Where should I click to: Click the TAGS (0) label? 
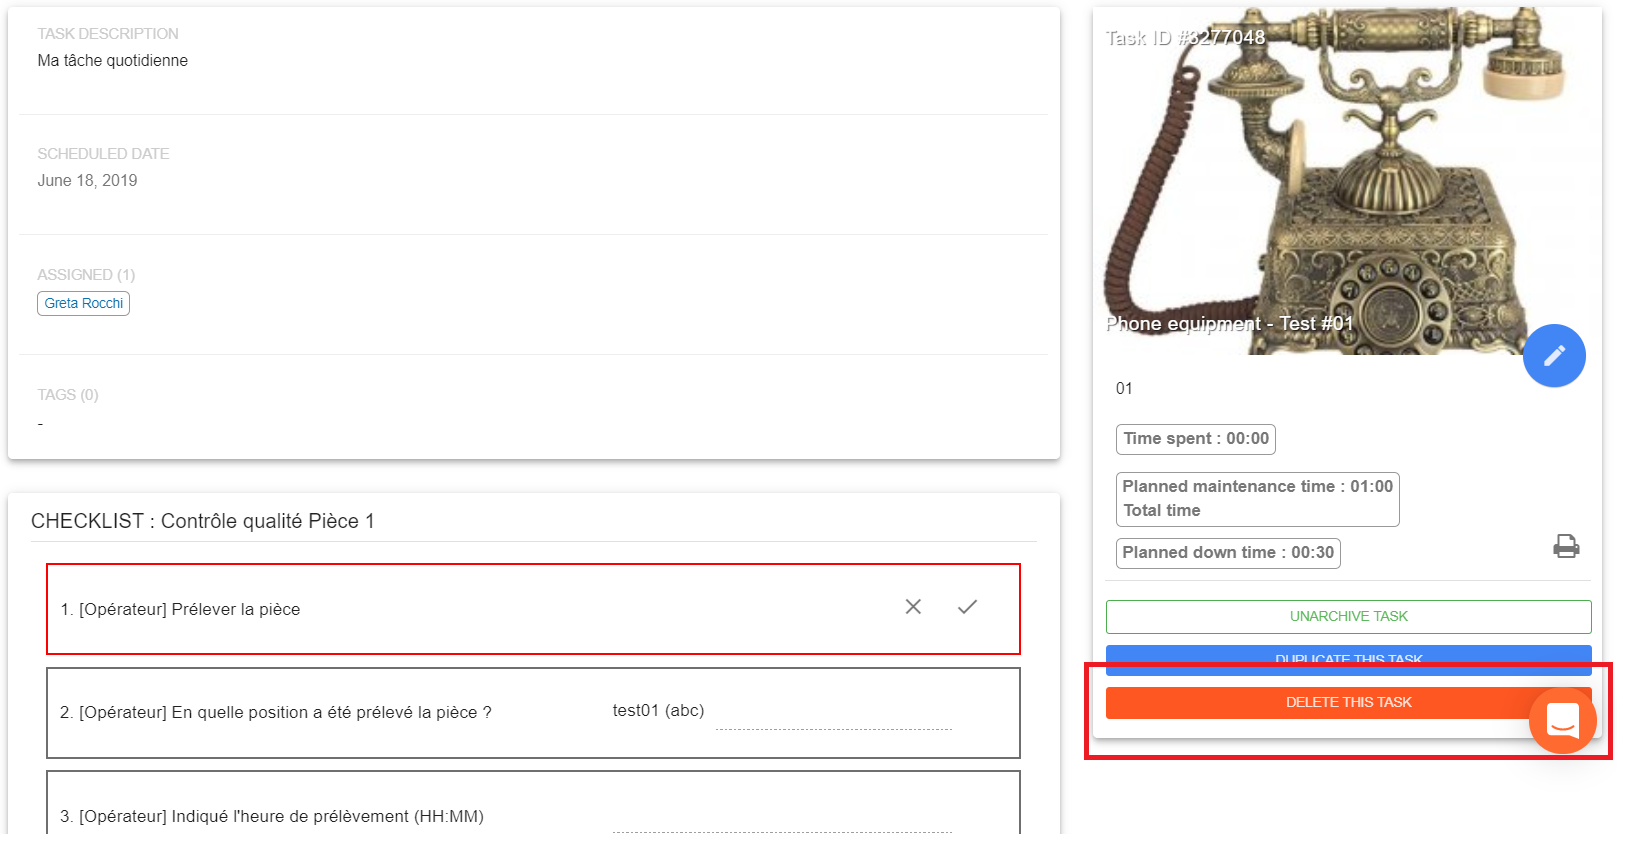(x=68, y=395)
